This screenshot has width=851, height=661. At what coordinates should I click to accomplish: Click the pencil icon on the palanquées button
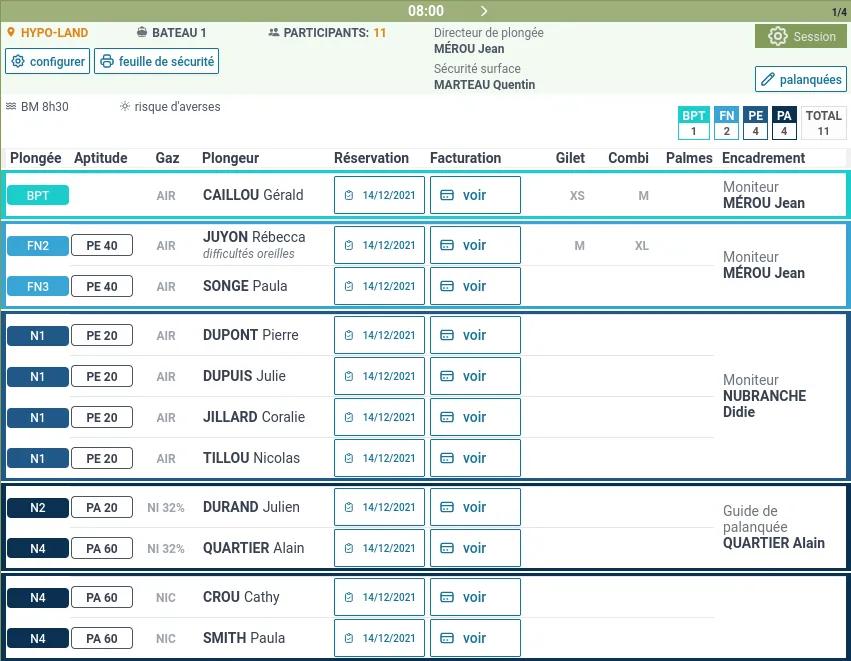[766, 79]
